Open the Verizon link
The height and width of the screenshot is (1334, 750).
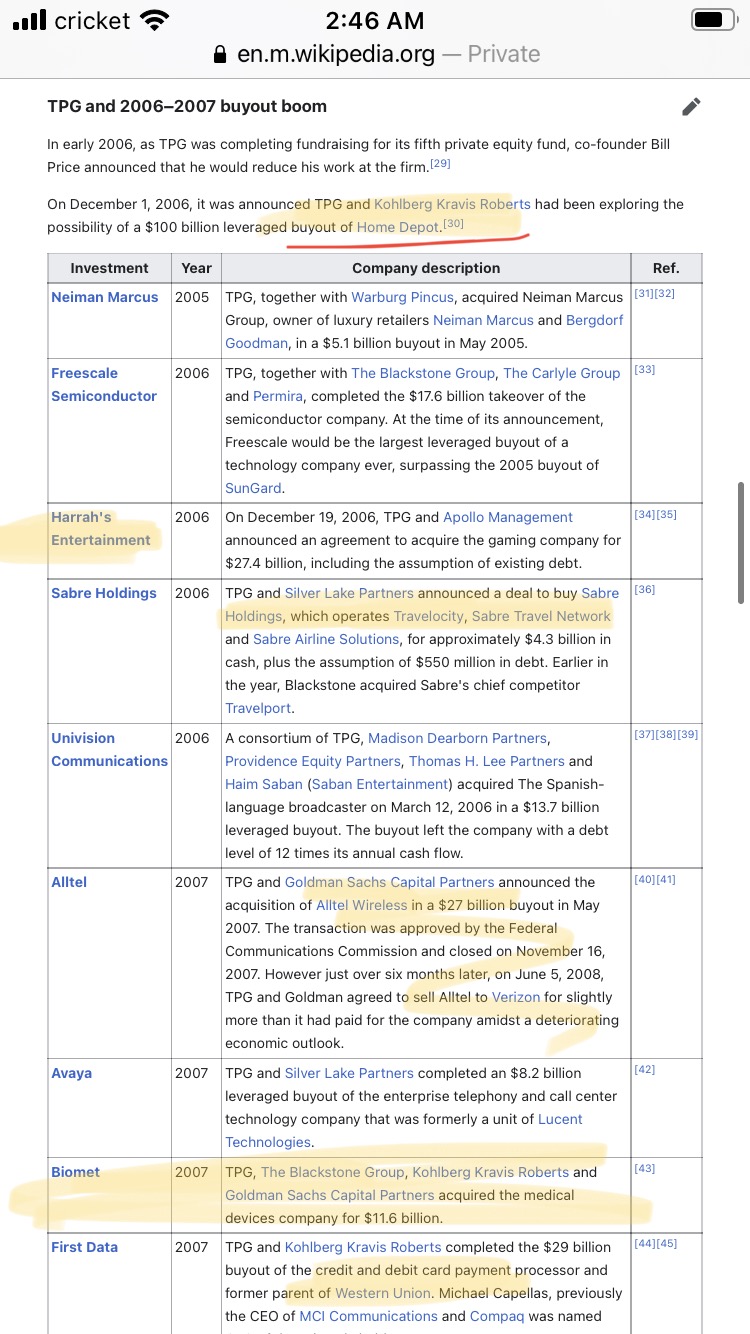pos(516,997)
